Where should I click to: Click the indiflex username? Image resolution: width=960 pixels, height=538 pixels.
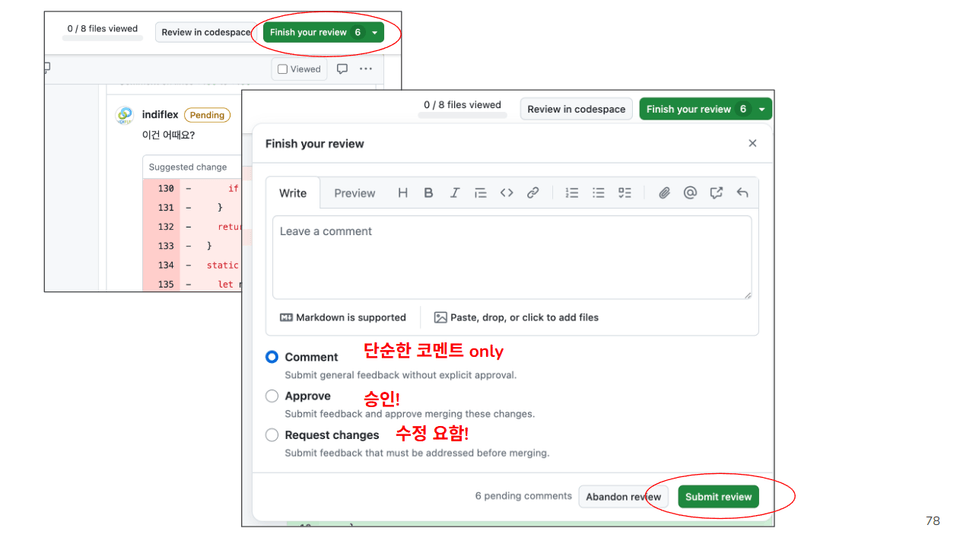tap(160, 114)
